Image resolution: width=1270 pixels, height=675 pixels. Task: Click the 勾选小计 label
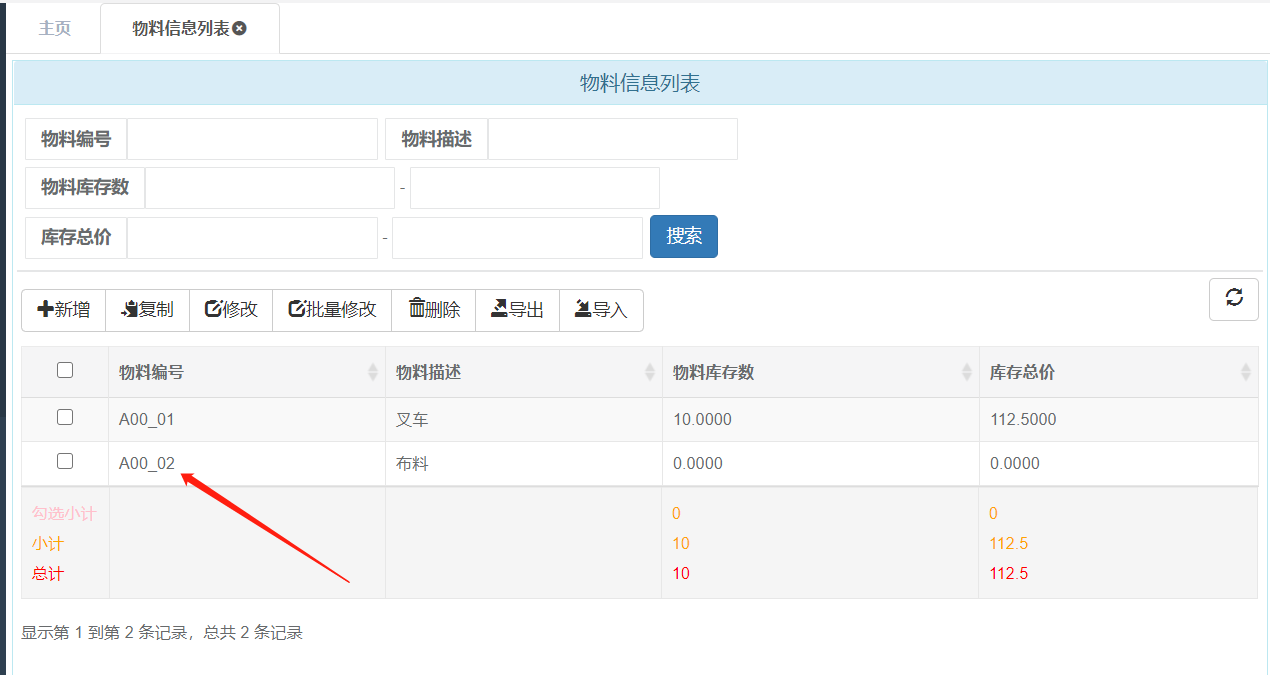pyautogui.click(x=64, y=513)
